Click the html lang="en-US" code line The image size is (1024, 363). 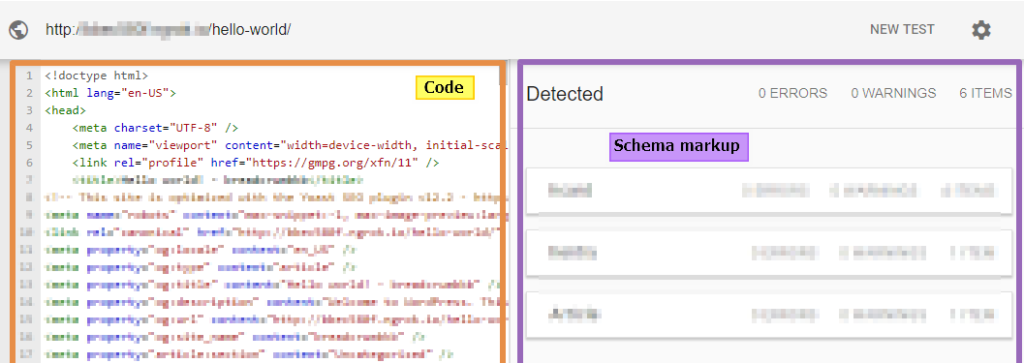(110, 93)
